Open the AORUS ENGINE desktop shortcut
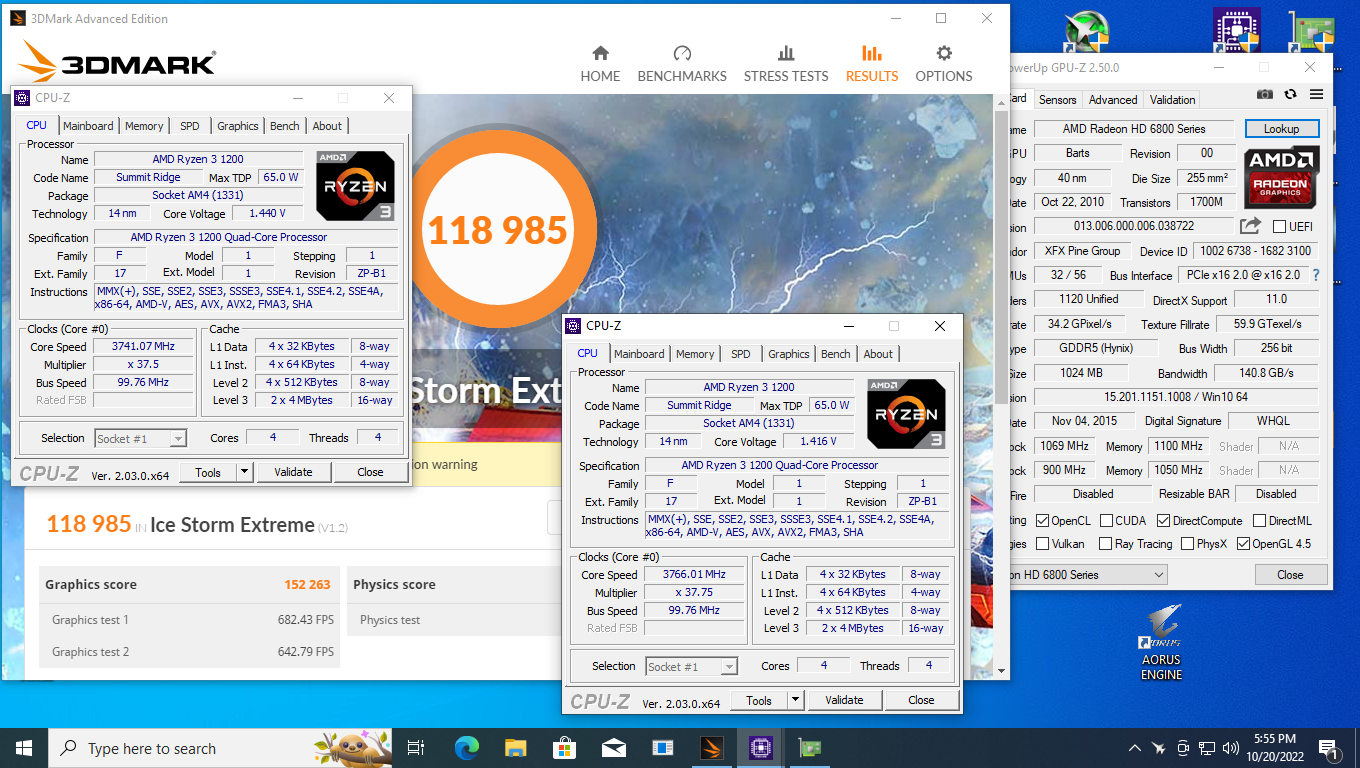Viewport: 1360px width, 768px height. (1161, 641)
